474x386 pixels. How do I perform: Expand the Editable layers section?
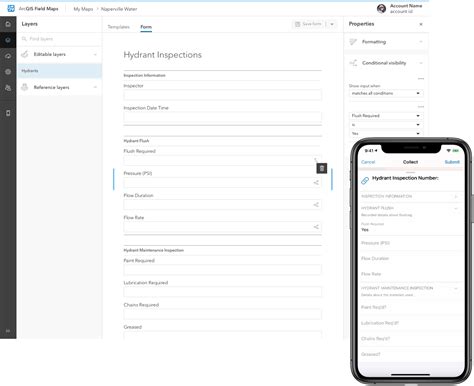[x=95, y=54]
